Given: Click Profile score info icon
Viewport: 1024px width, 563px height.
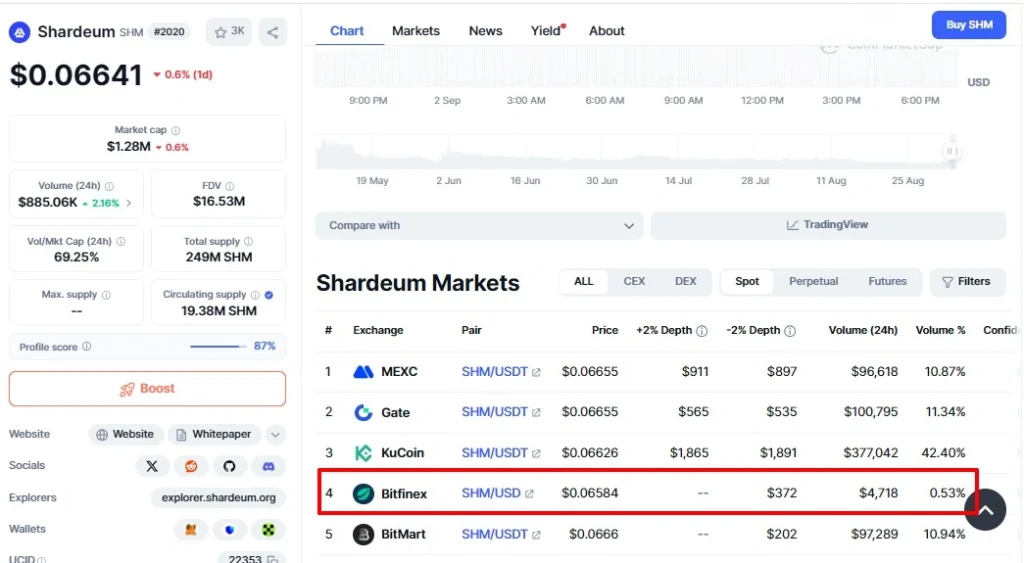Looking at the screenshot, I should (x=86, y=346).
